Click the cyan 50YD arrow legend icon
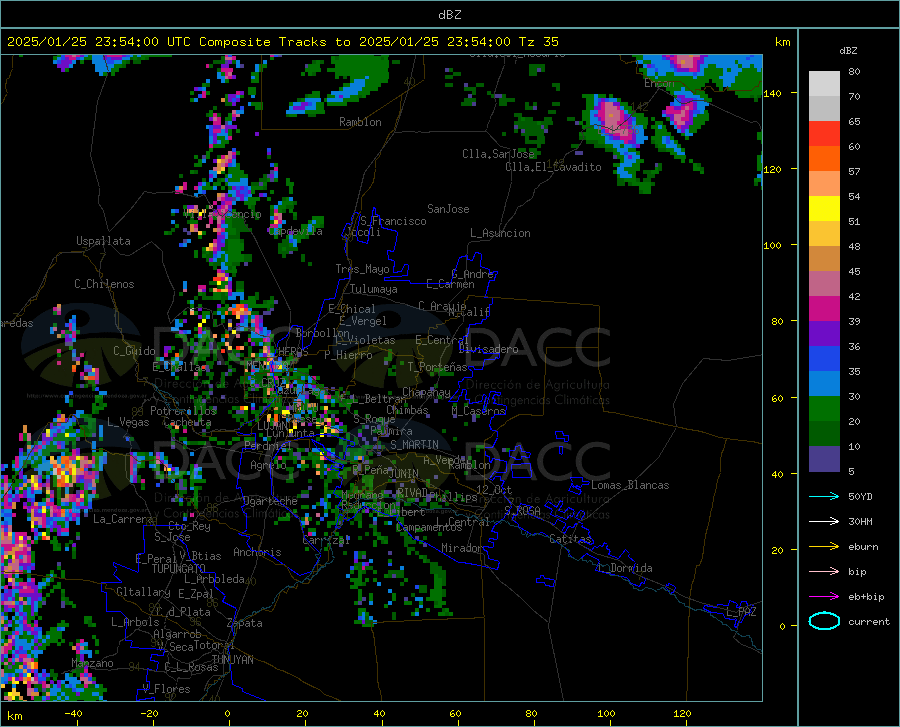900x727 pixels. pos(824,496)
